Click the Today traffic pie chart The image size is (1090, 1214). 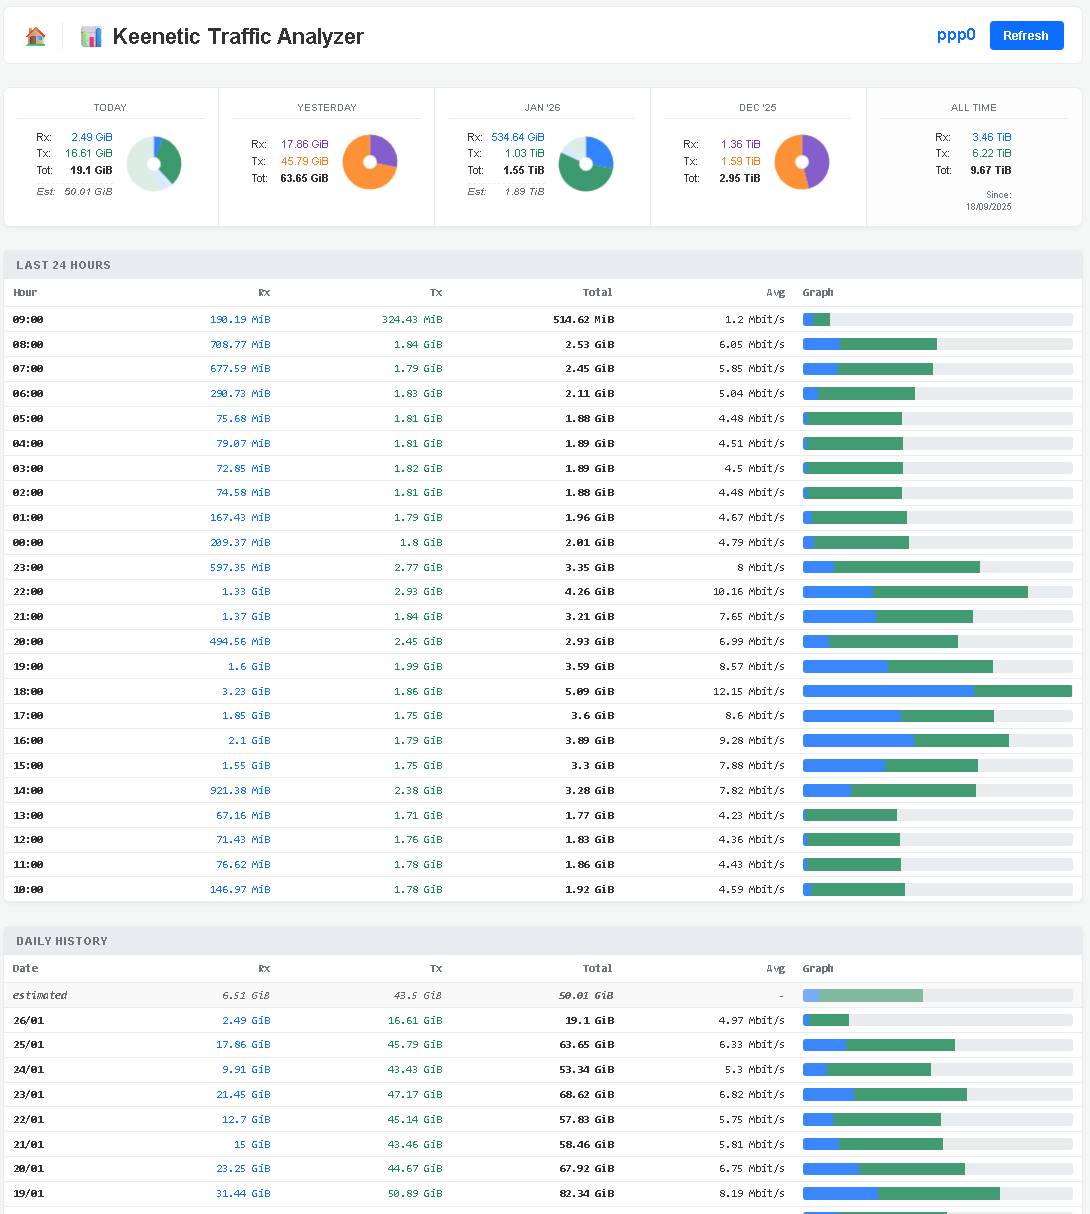tap(154, 163)
